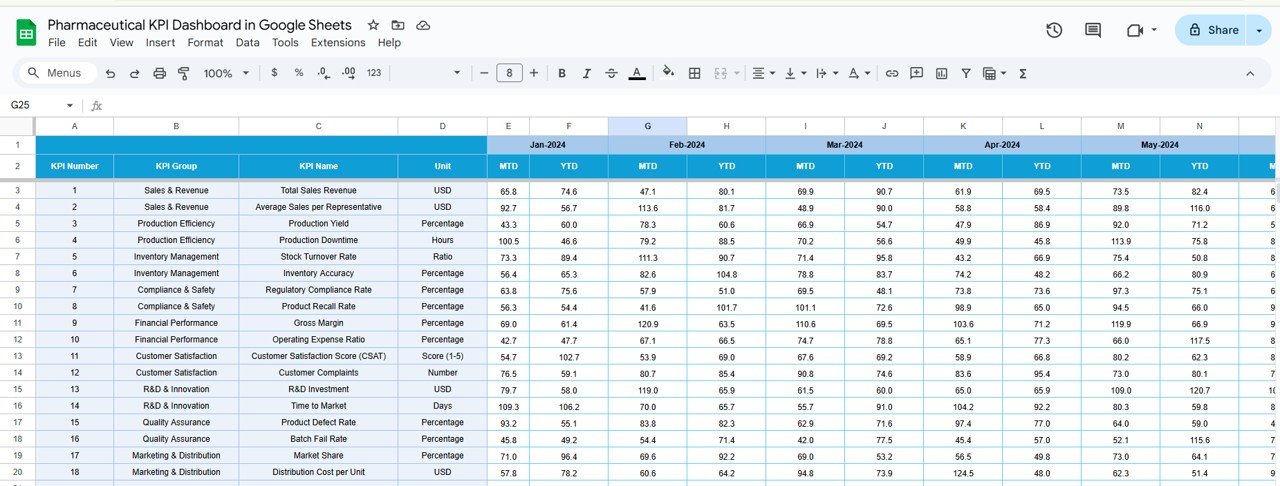Open text color picker
This screenshot has width=1280, height=486.
tap(637, 73)
